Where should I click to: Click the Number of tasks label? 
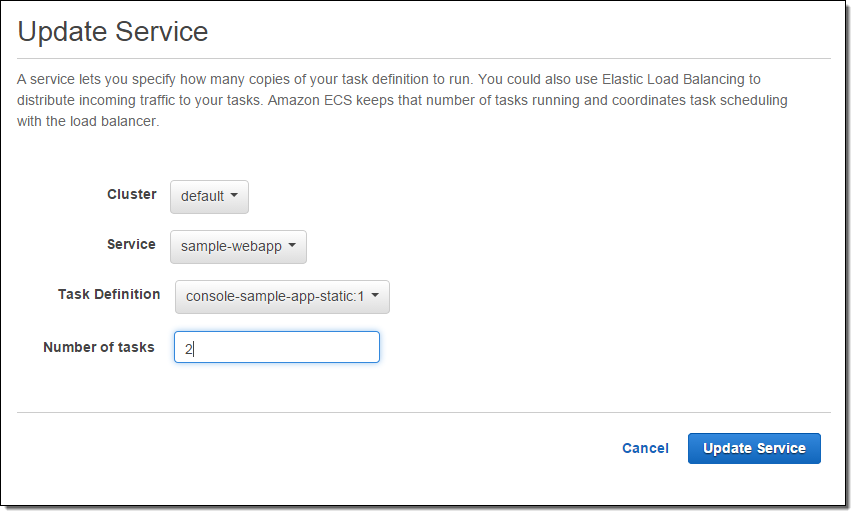(x=99, y=347)
